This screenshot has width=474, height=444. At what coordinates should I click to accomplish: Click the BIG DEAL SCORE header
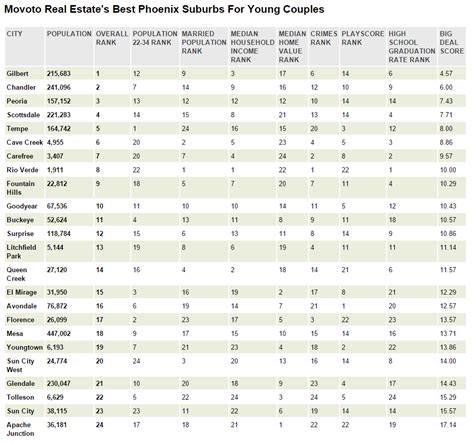[x=452, y=42]
